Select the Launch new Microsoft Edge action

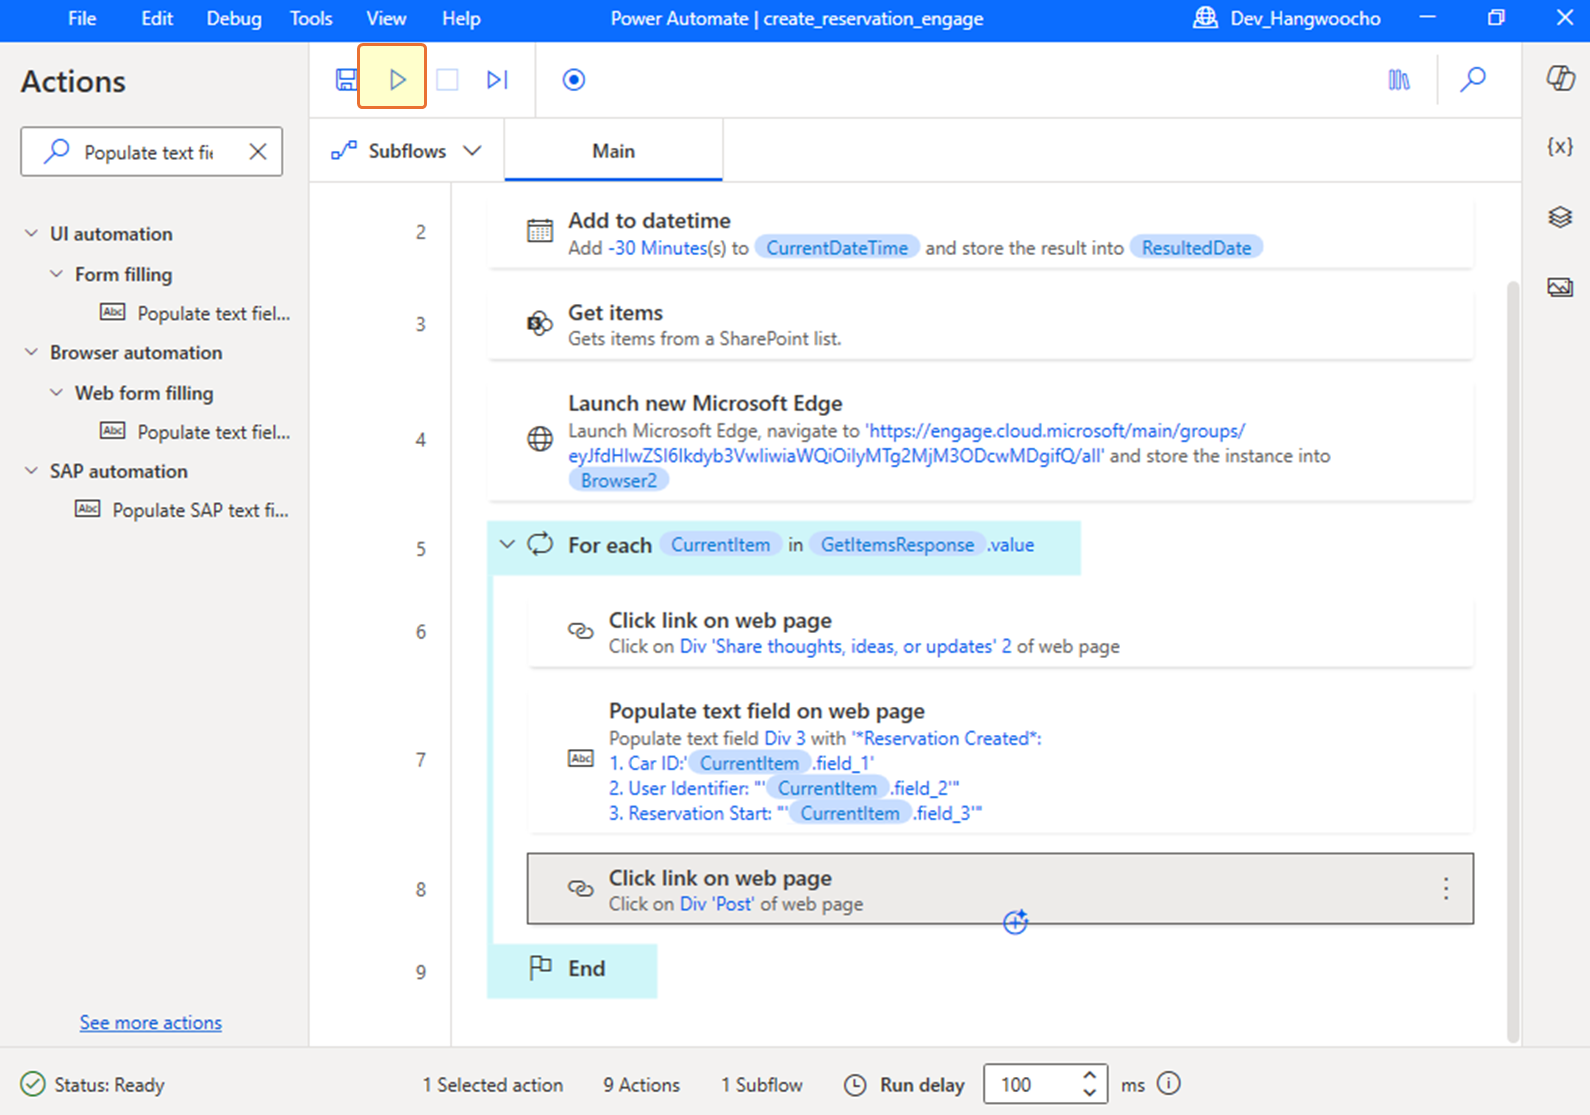tap(981, 441)
